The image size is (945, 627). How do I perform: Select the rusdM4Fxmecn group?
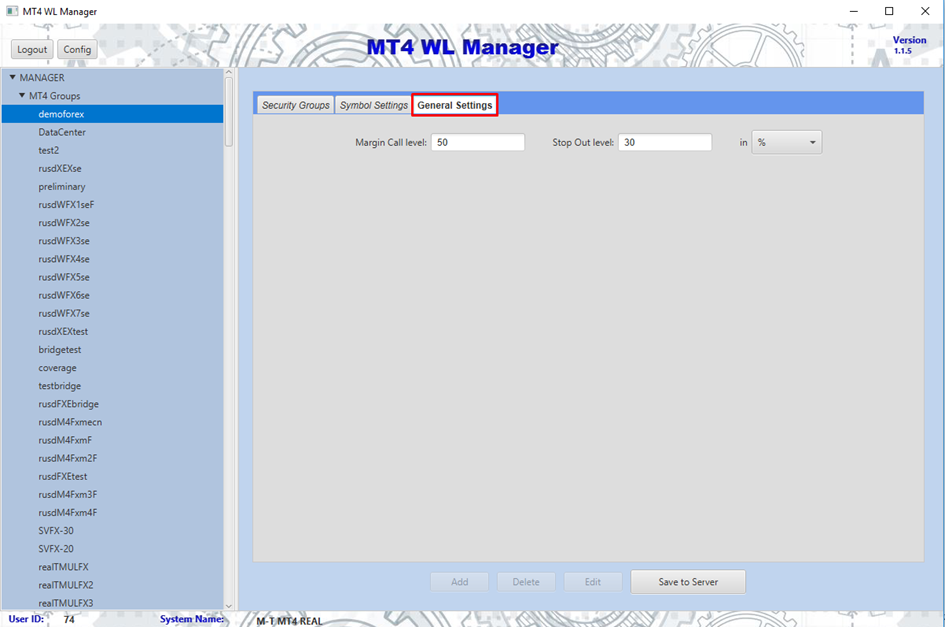[x=112, y=421]
